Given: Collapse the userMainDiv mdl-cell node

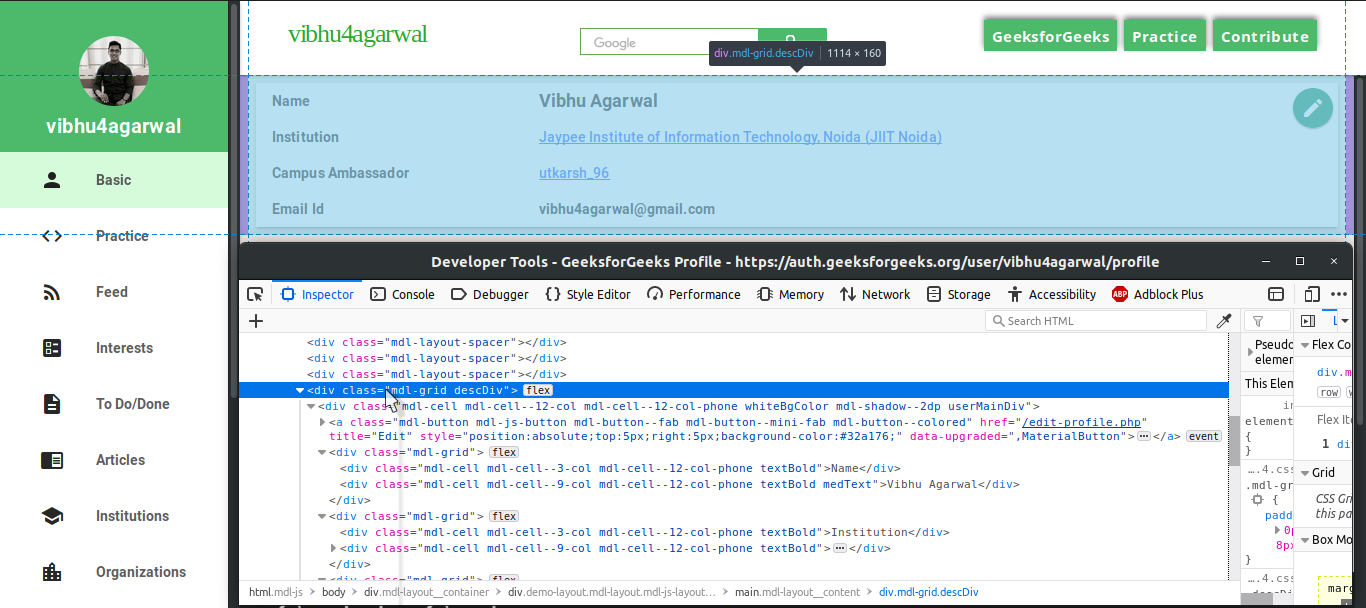Looking at the screenshot, I should tap(311, 406).
